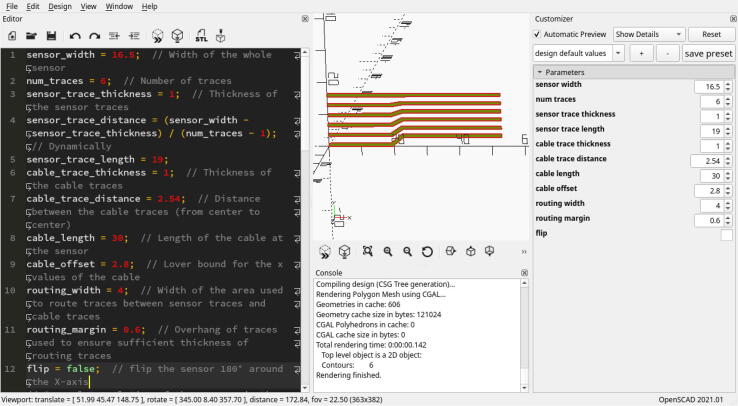Open the File menu
This screenshot has height=406, width=738.
(12, 7)
